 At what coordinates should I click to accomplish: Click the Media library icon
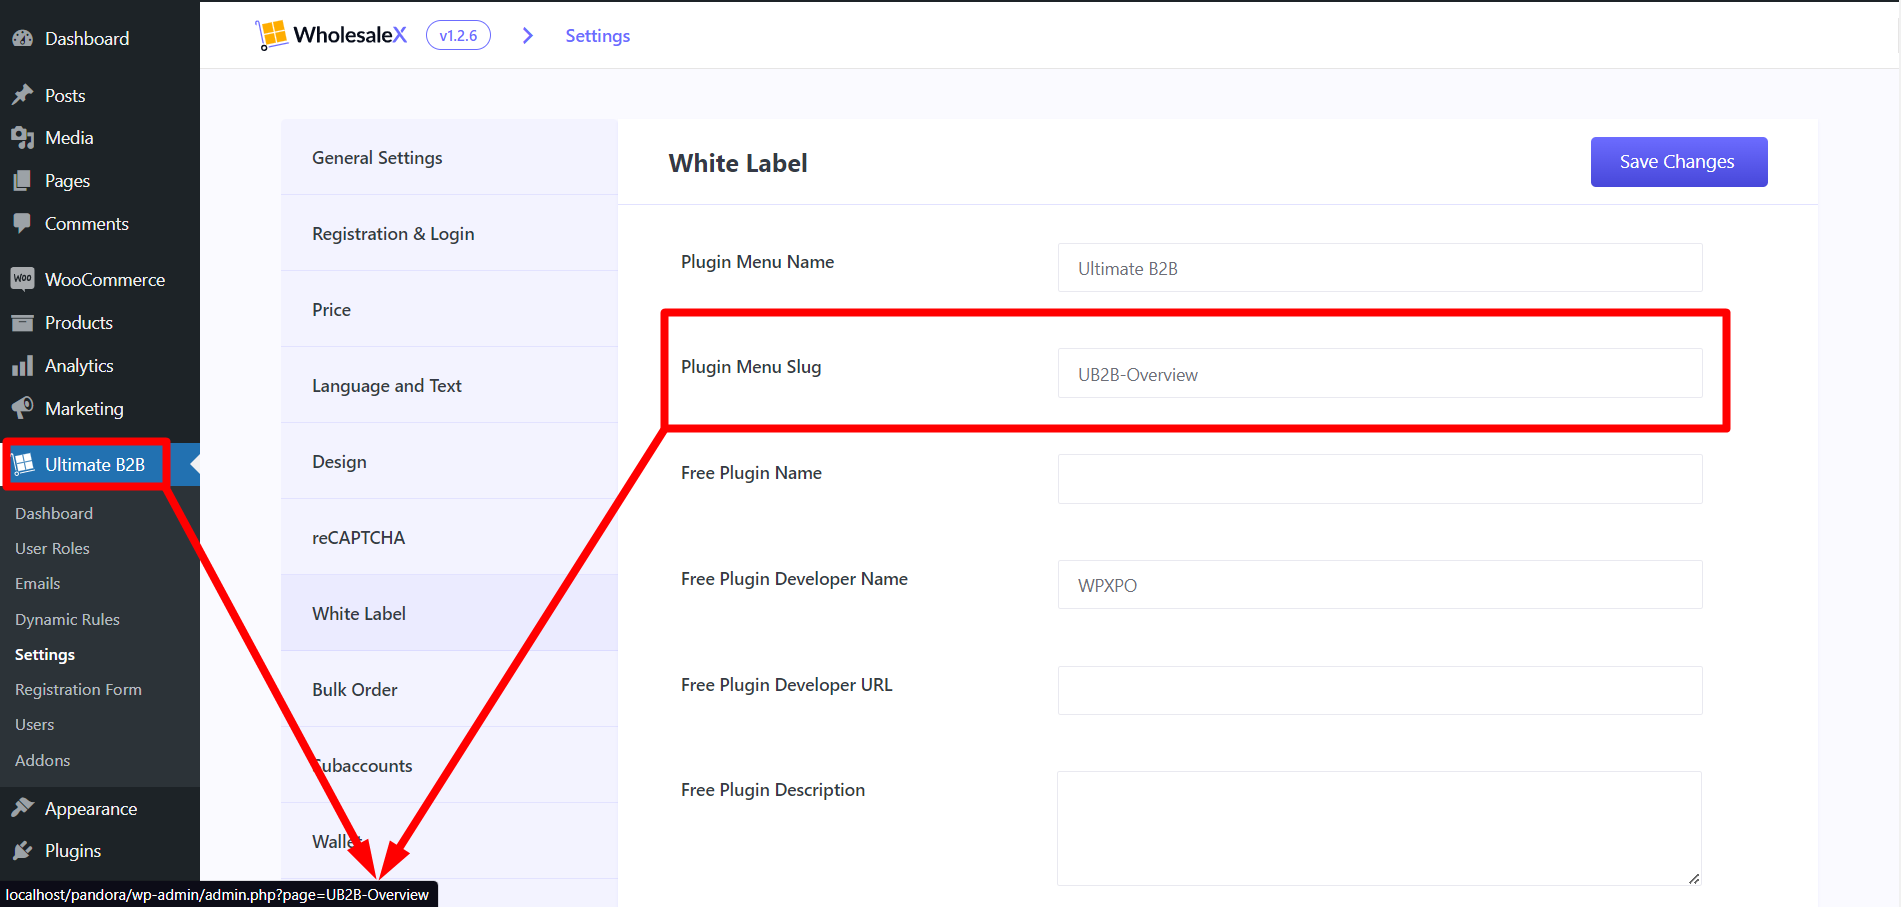(23, 138)
